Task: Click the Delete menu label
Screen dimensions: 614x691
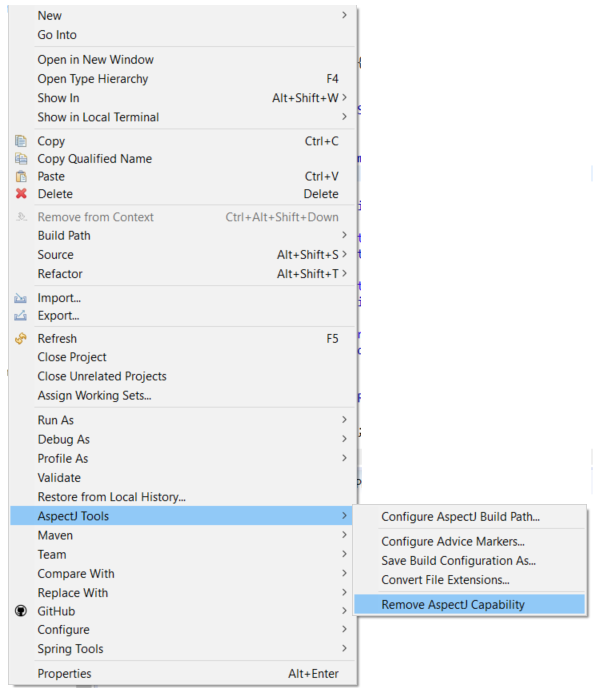Action: tap(55, 194)
